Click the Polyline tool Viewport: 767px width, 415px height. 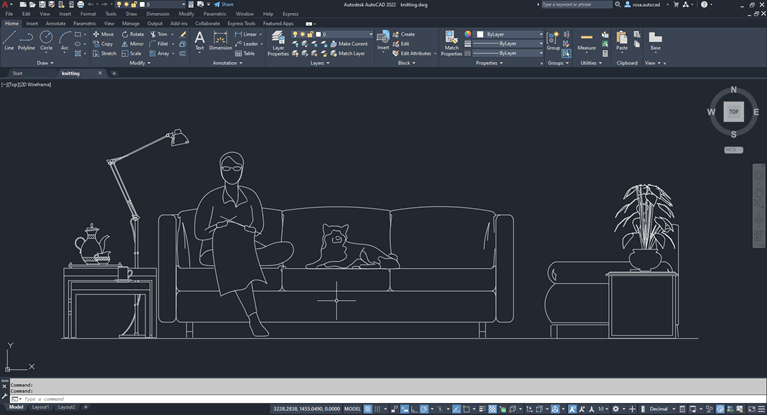26,40
